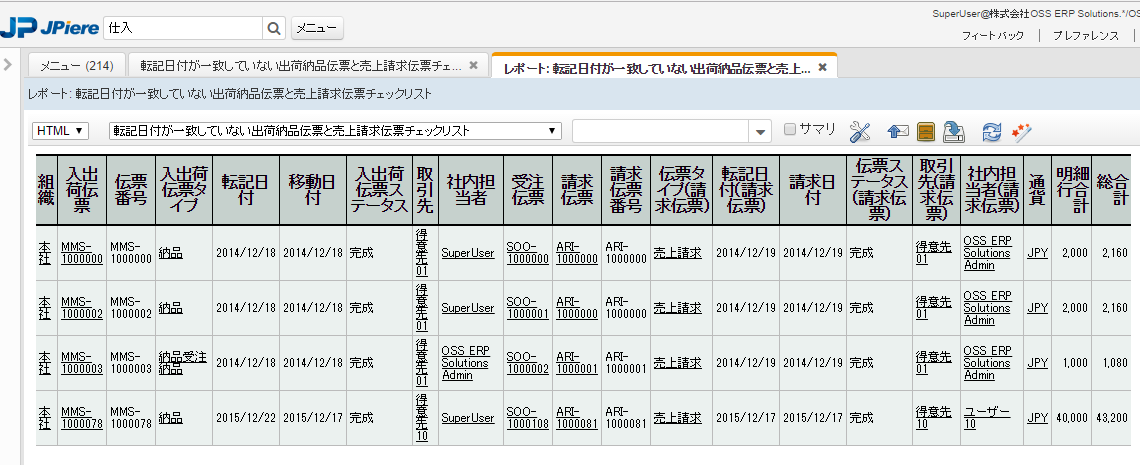Click the search magnifier icon
This screenshot has height=465, width=1140.
click(273, 28)
